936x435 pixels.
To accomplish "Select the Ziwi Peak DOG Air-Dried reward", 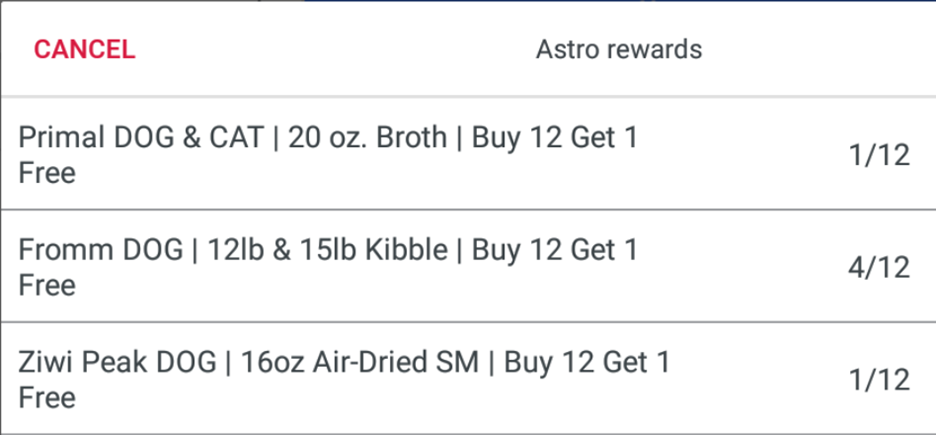I will pos(343,379).
